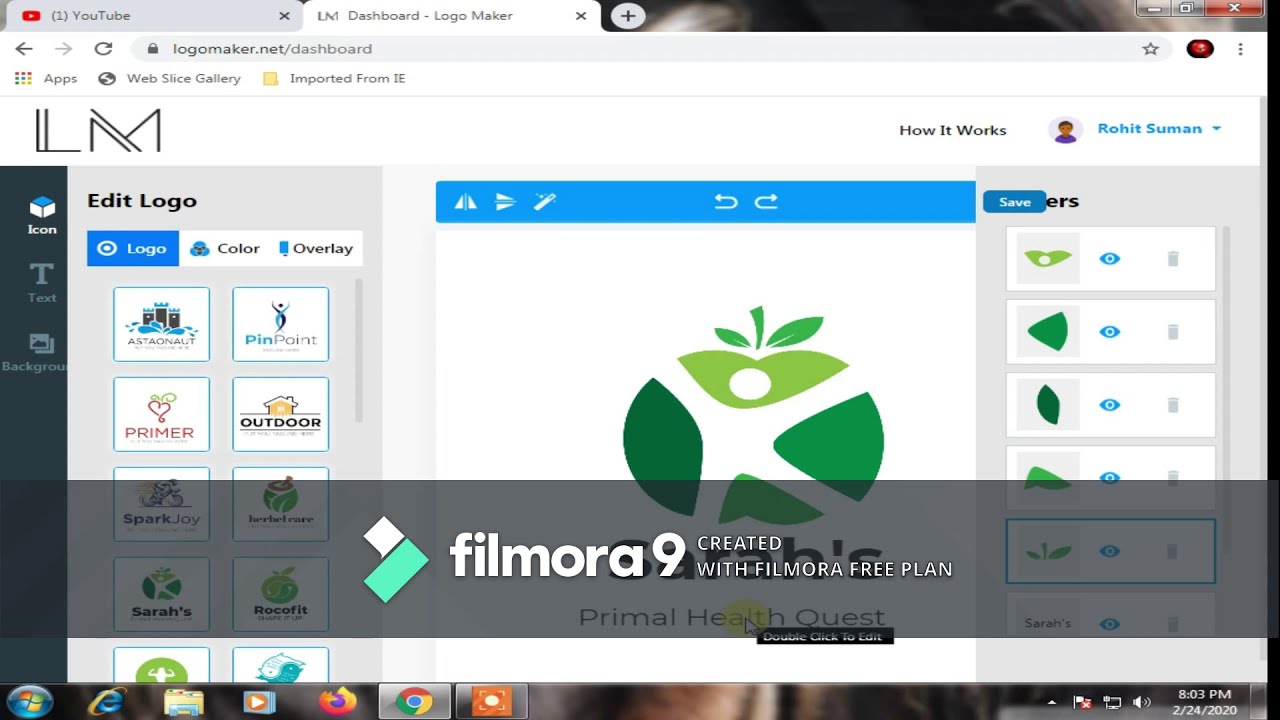This screenshot has height=720, width=1280.
Task: Choose the Rocofit logo template
Action: pos(280,594)
